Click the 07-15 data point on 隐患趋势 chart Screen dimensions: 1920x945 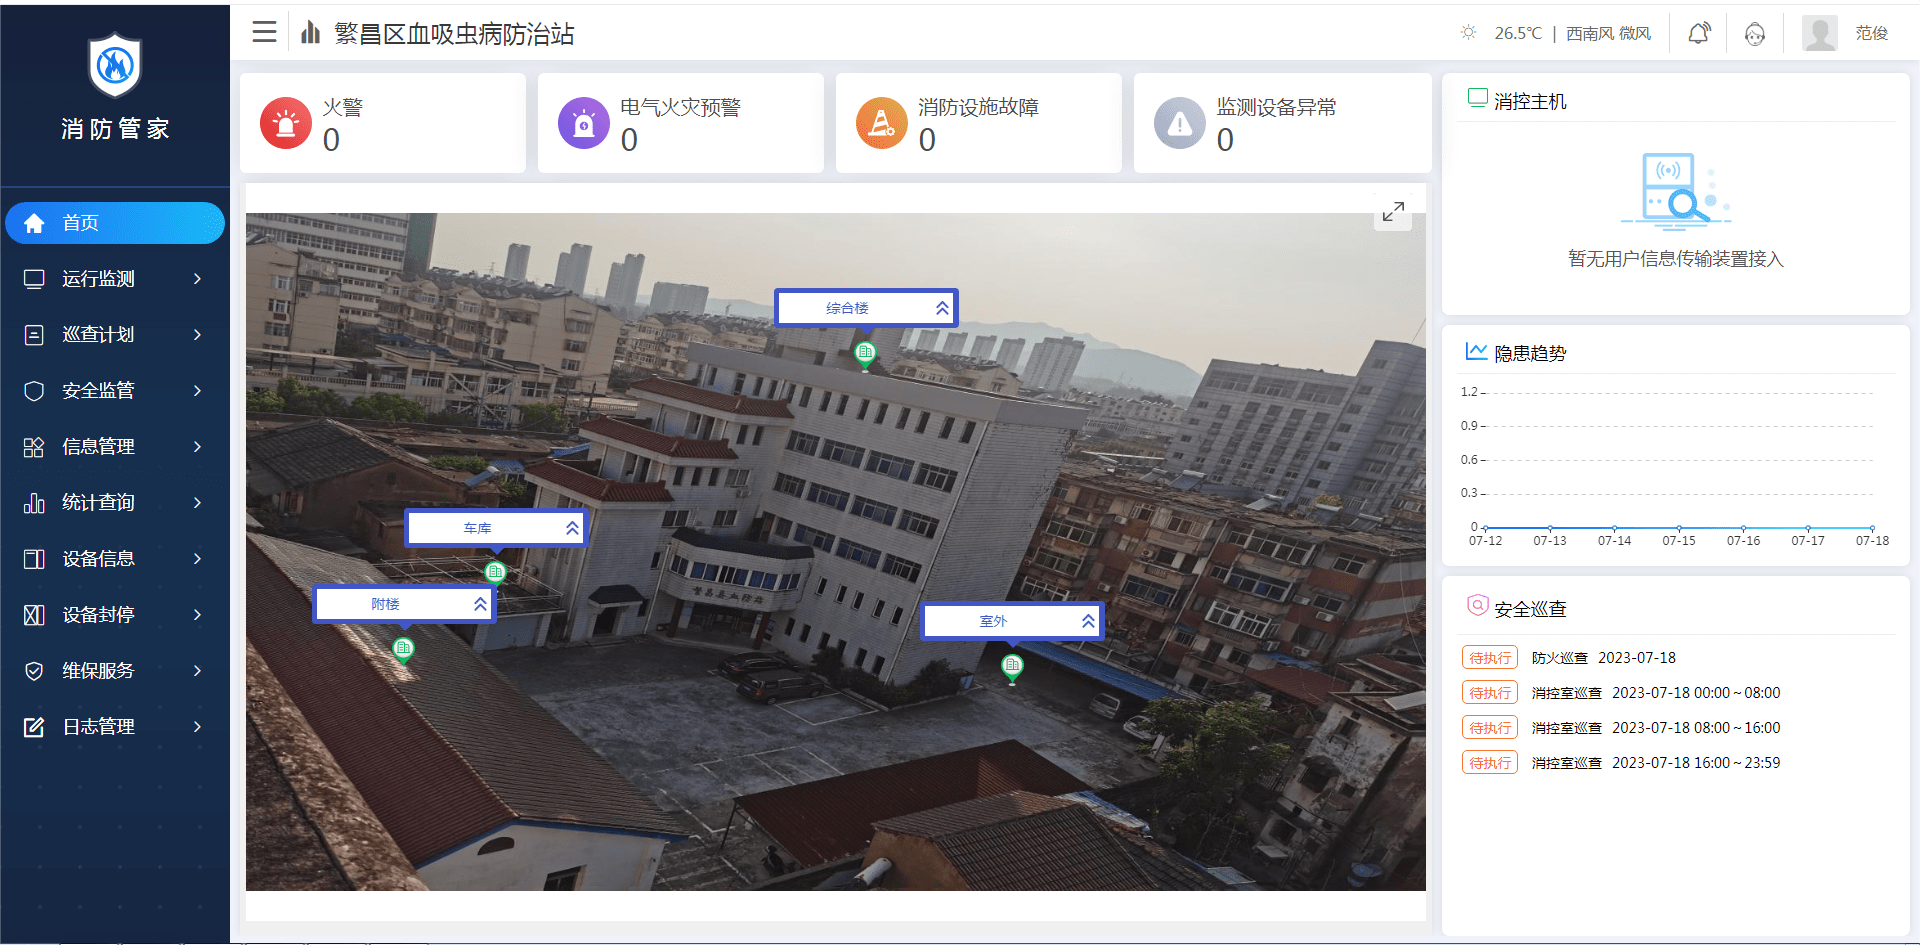pos(1679,527)
